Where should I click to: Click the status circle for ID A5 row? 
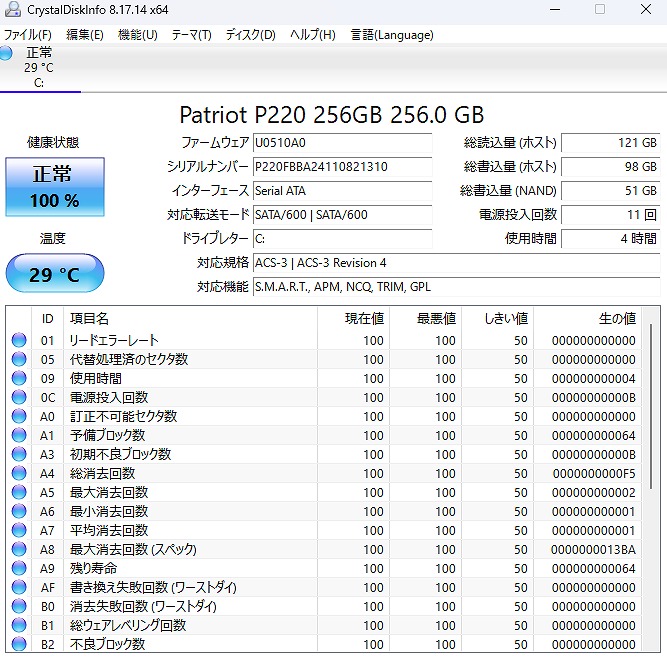pos(19,492)
